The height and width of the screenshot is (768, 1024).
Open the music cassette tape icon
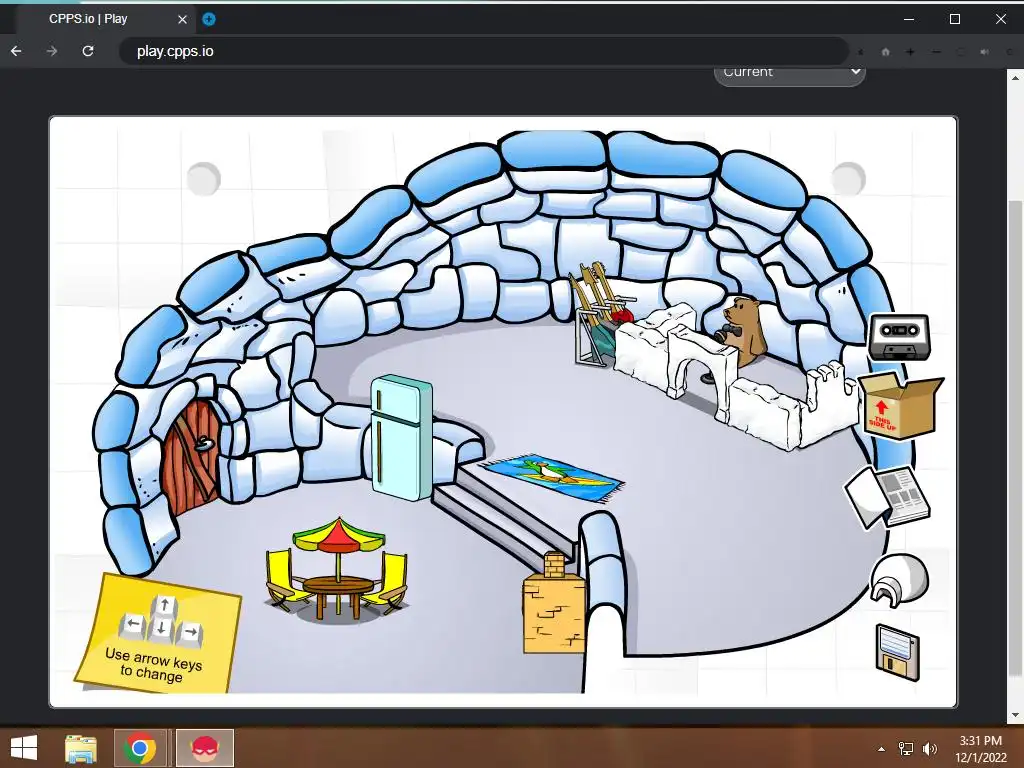click(x=899, y=336)
